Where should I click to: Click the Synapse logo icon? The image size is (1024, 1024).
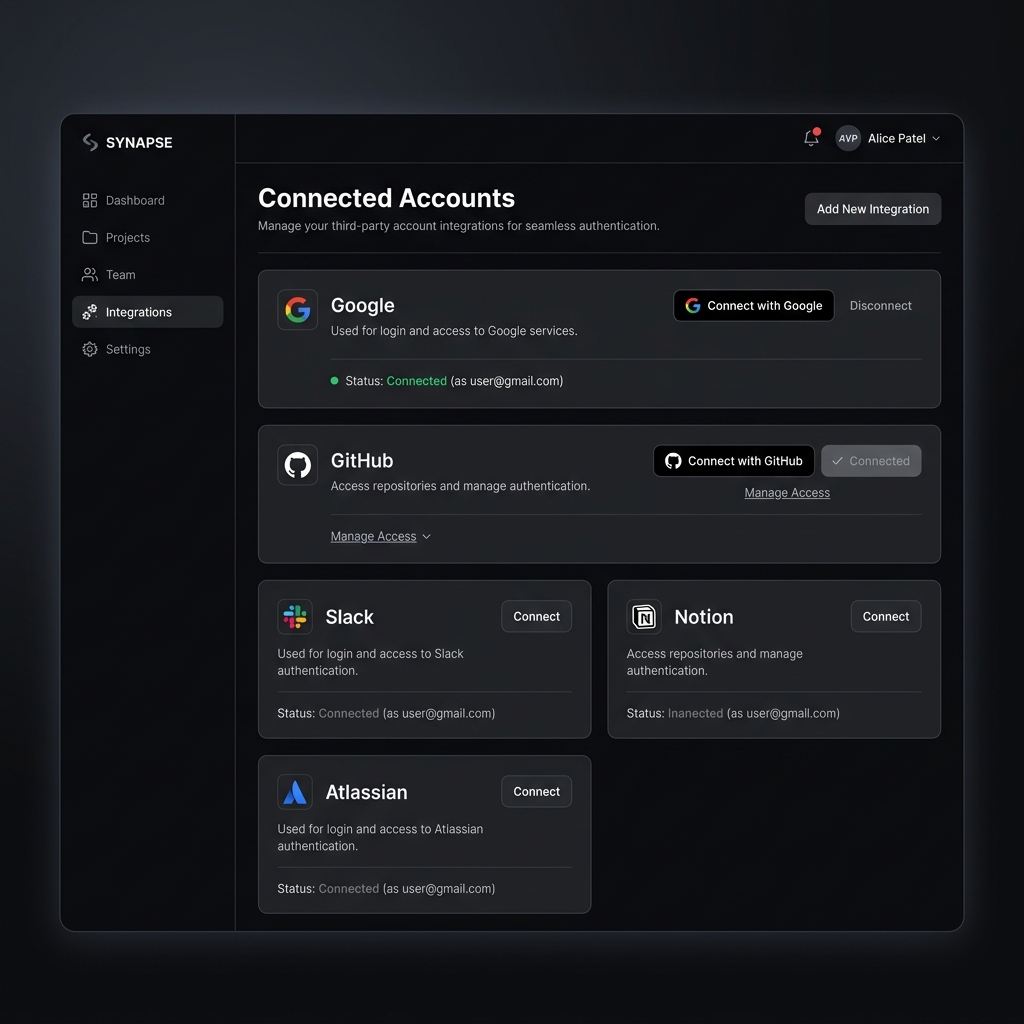[90, 142]
